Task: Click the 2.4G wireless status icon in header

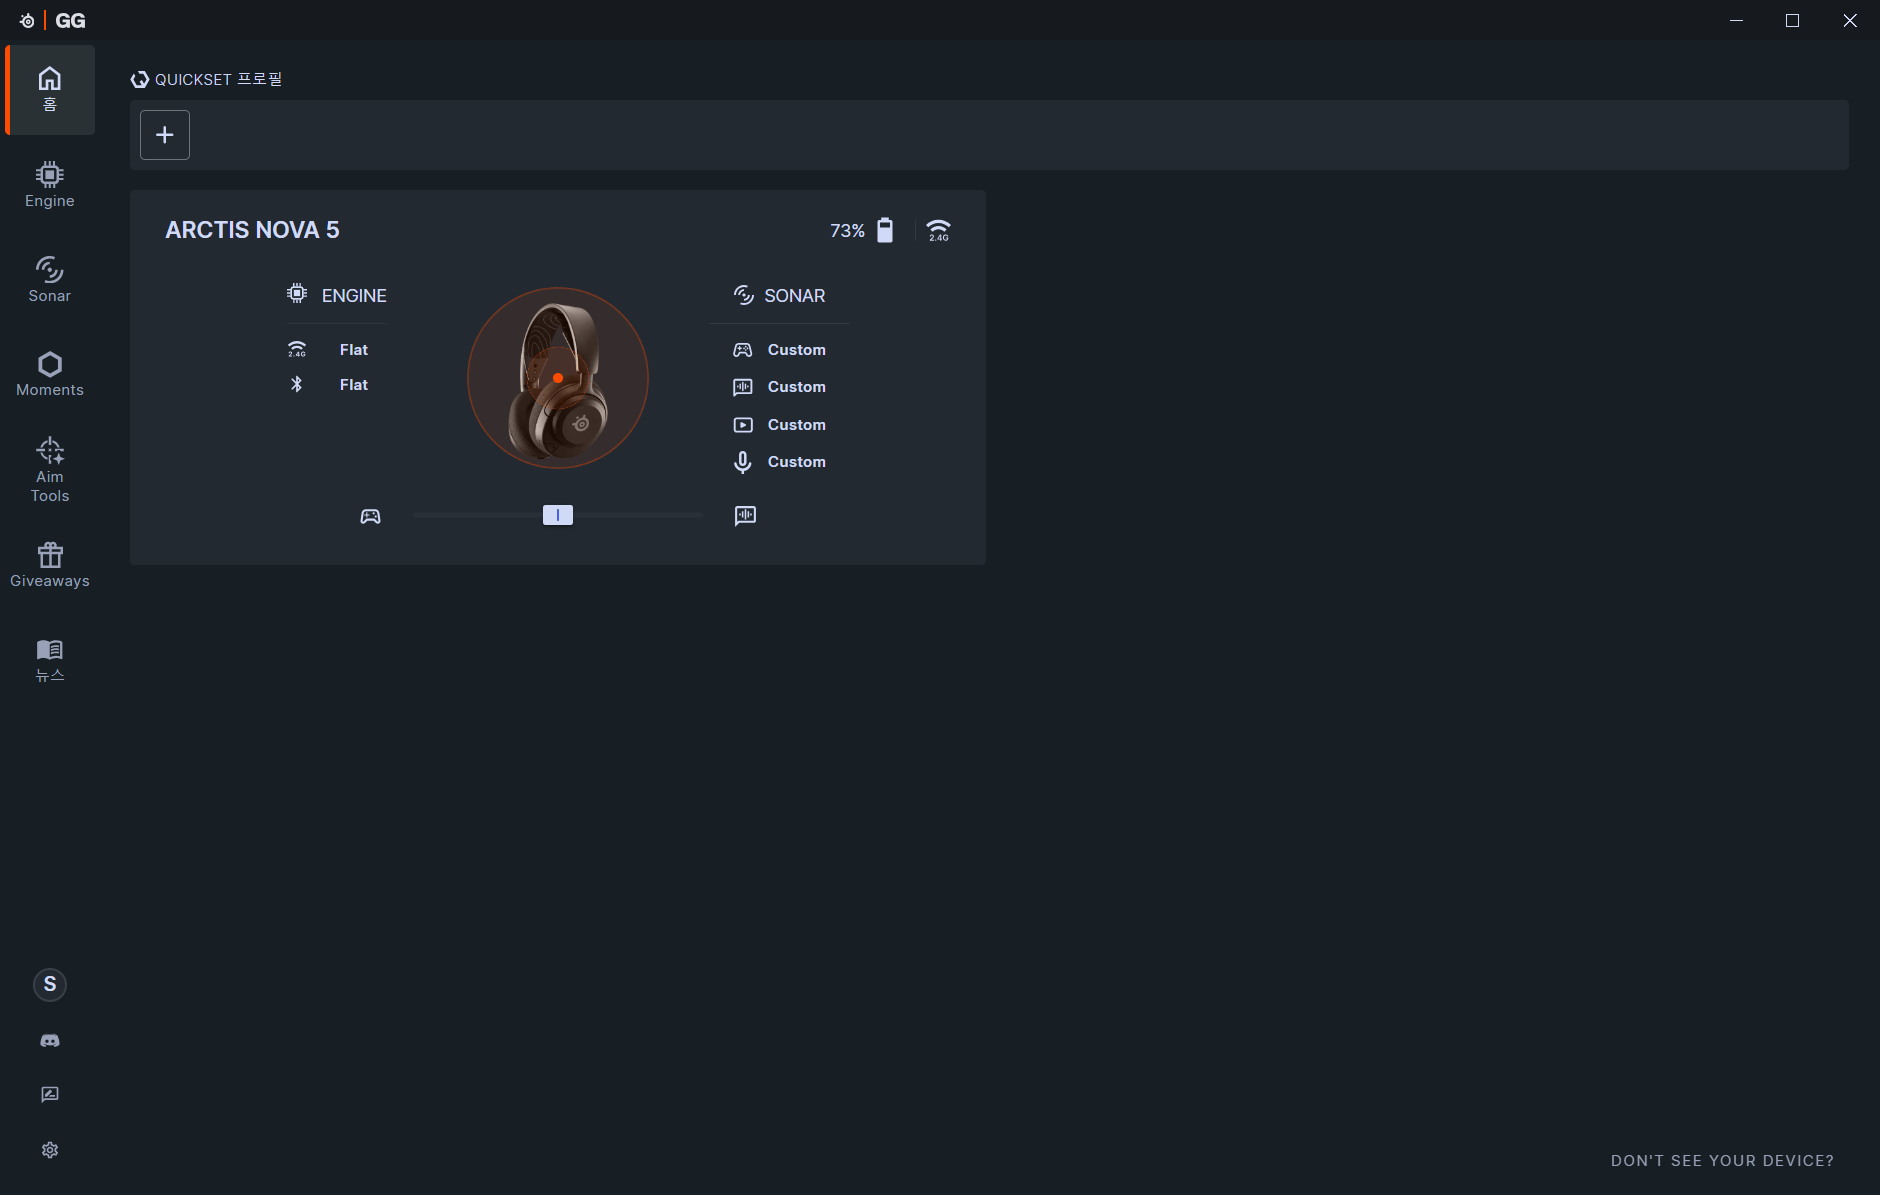Action: tap(938, 230)
